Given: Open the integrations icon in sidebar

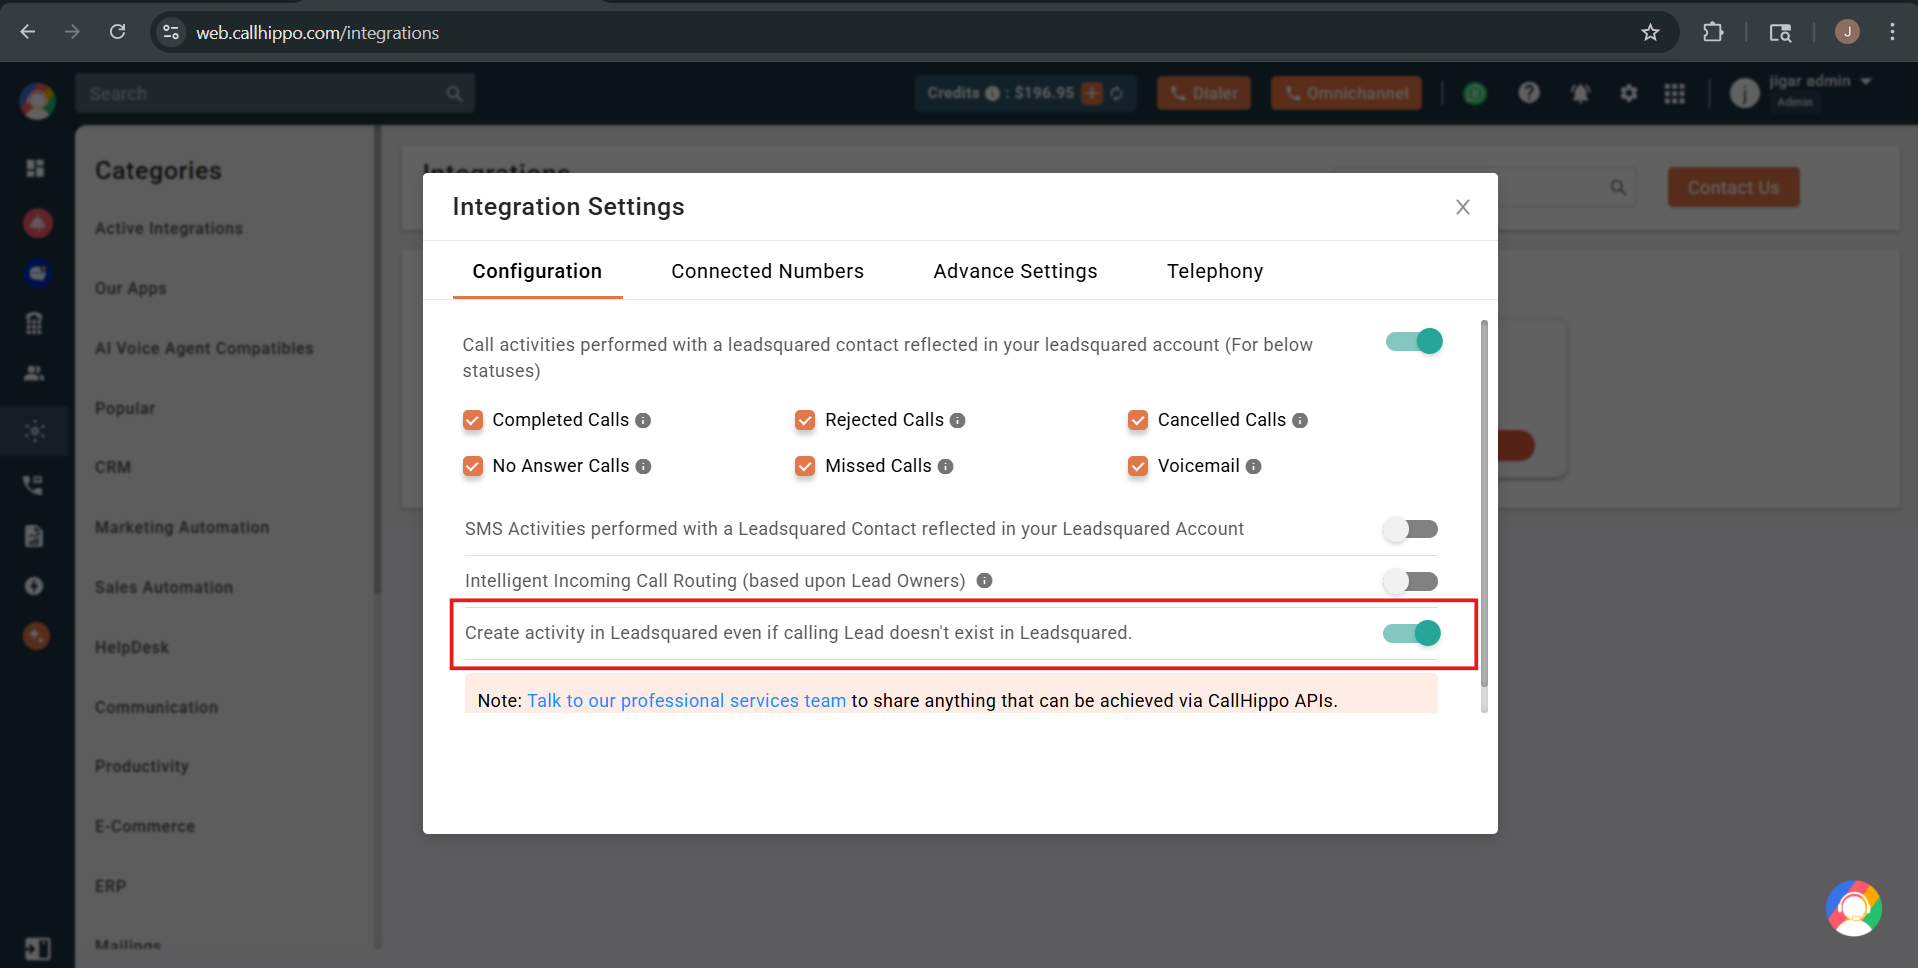Looking at the screenshot, I should [x=35, y=431].
